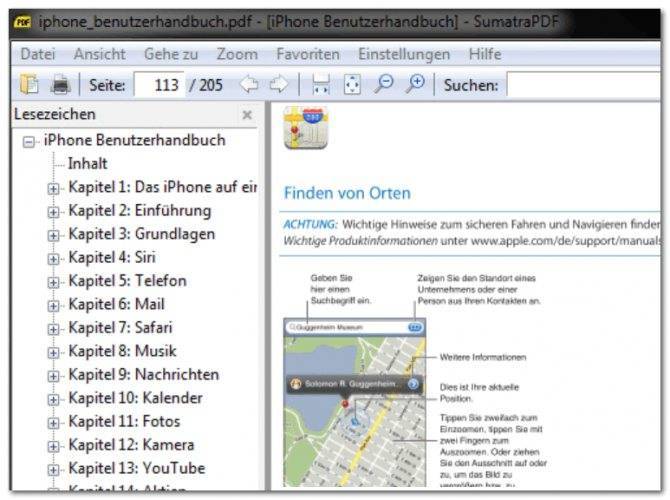The height and width of the screenshot is (500, 670).
Task: Select fit single page view icon
Action: (x=352, y=84)
